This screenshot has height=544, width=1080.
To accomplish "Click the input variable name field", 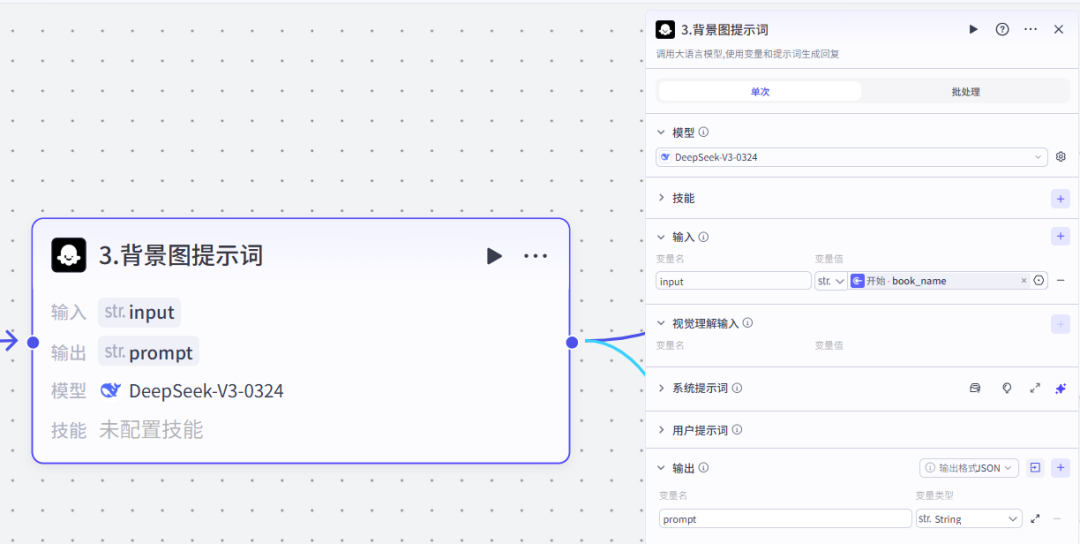I will coord(734,281).
